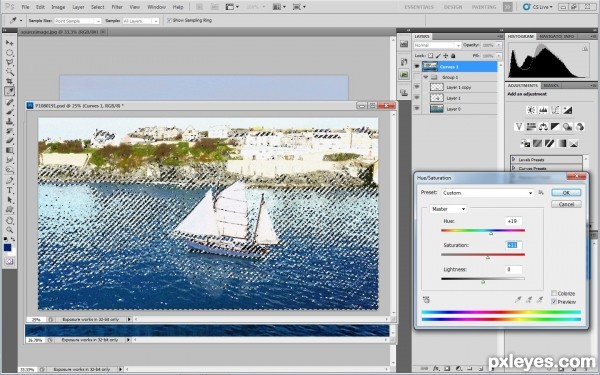Add an Exposure adjustment
This screenshot has height=375, width=600.
567,110
